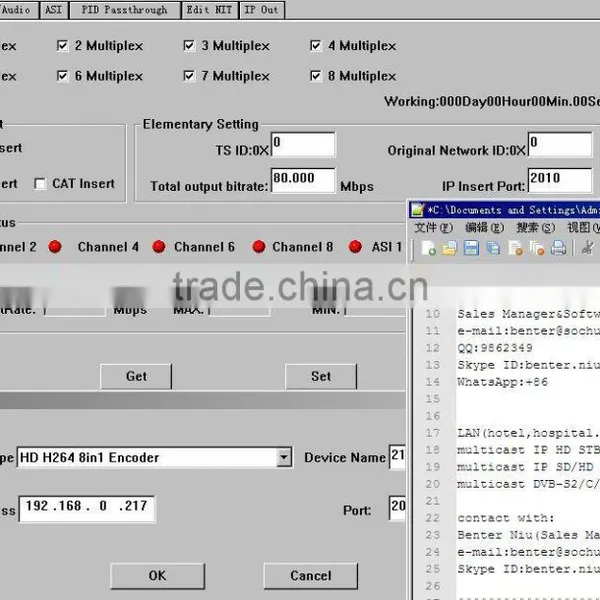This screenshot has height=600, width=600.
Task: Click the Original Network ID:0X field
Action: click(x=560, y=145)
